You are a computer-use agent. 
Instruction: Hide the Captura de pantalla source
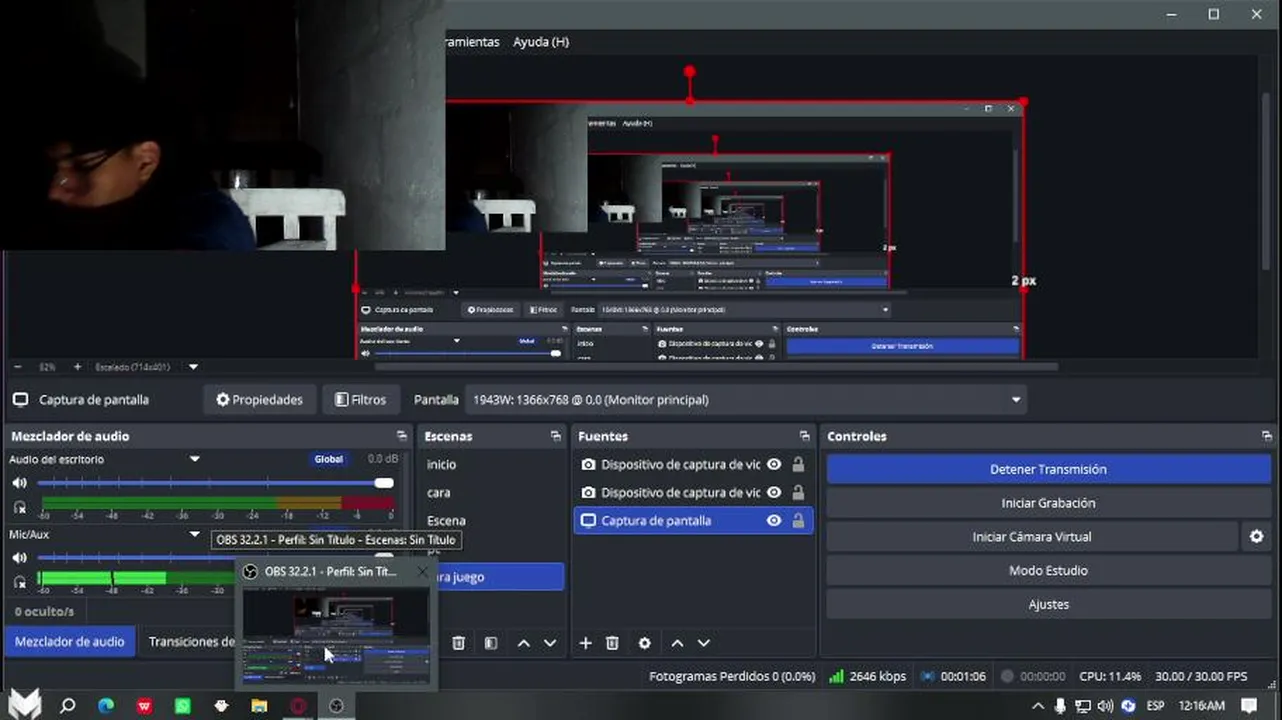point(774,521)
